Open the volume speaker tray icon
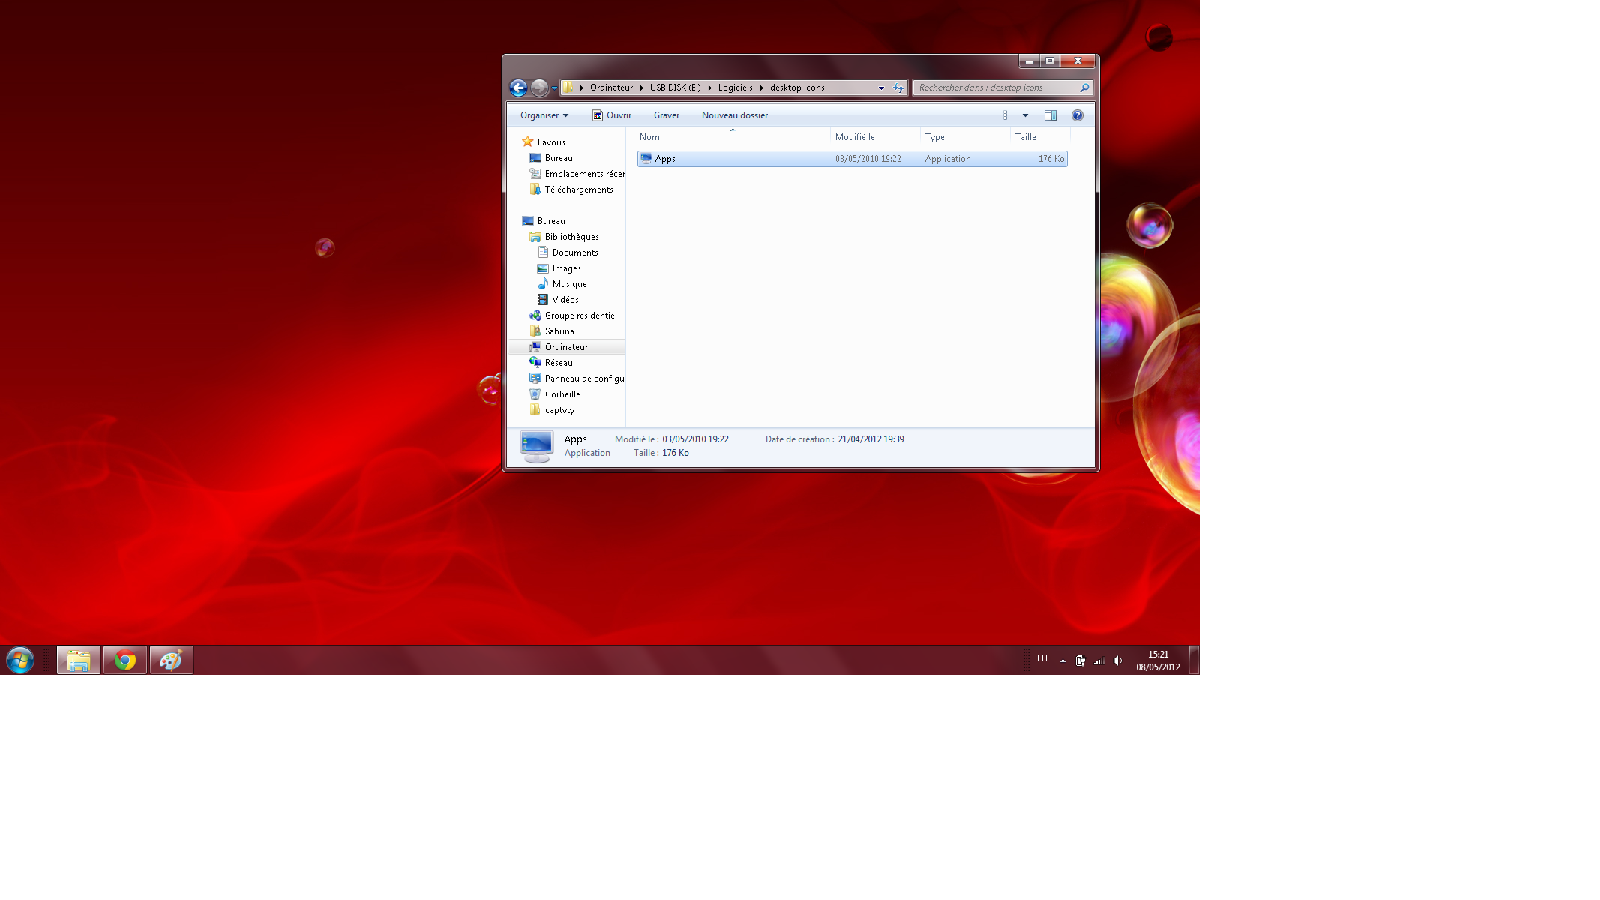 1118,660
